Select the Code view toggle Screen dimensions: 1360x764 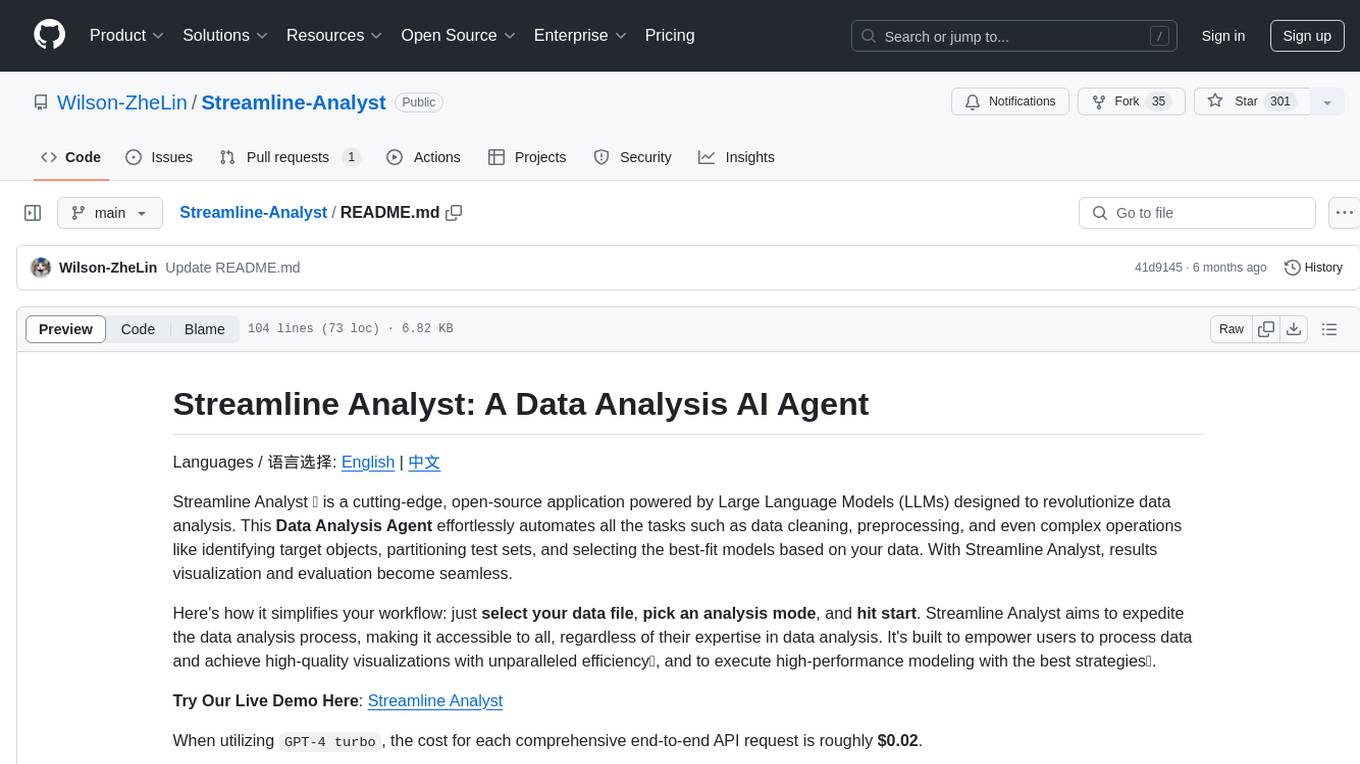[x=138, y=329]
